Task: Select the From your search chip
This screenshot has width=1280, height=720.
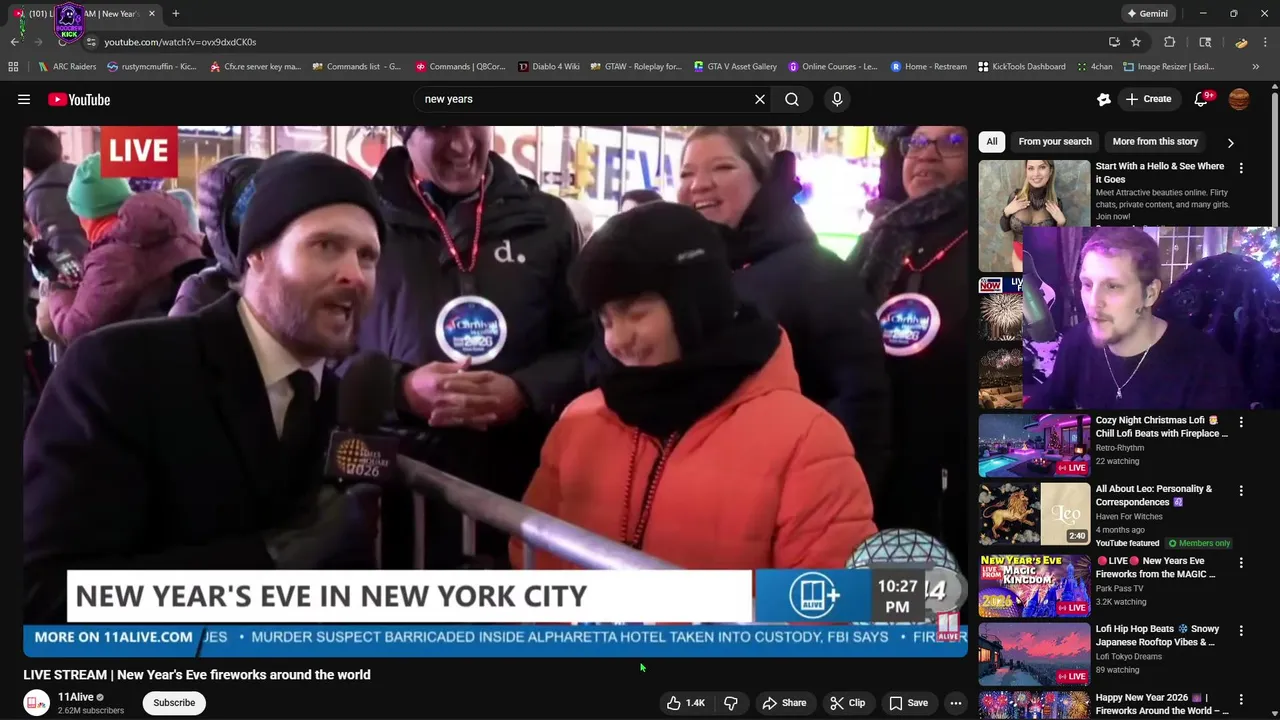Action: 1055,142
